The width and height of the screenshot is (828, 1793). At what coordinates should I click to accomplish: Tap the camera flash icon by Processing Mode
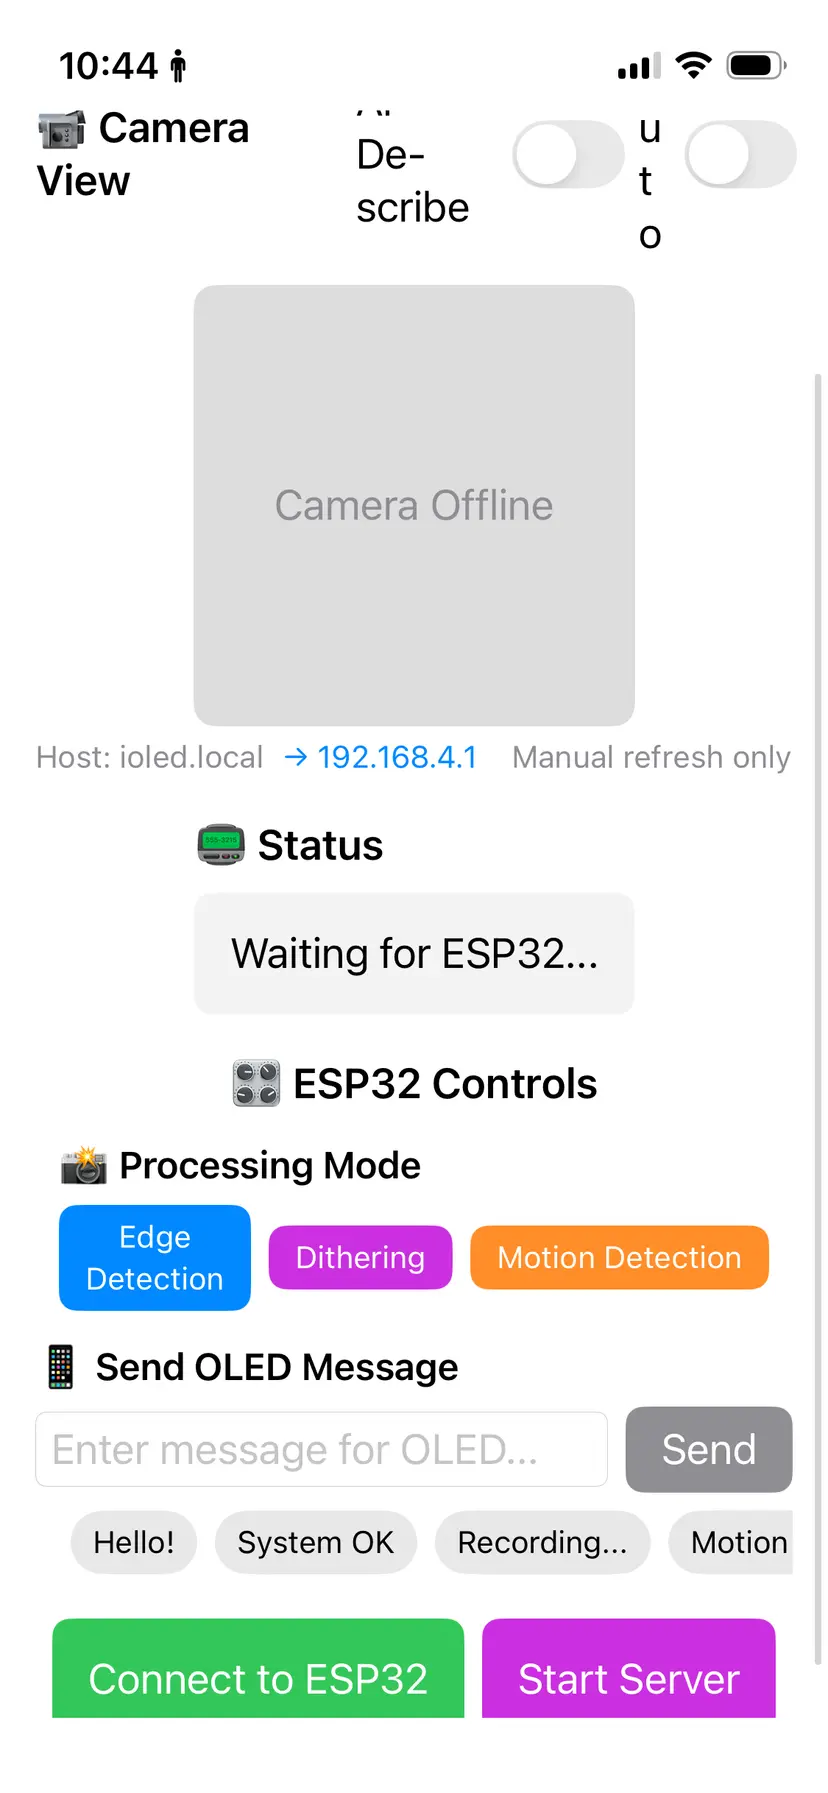pyautogui.click(x=84, y=1165)
